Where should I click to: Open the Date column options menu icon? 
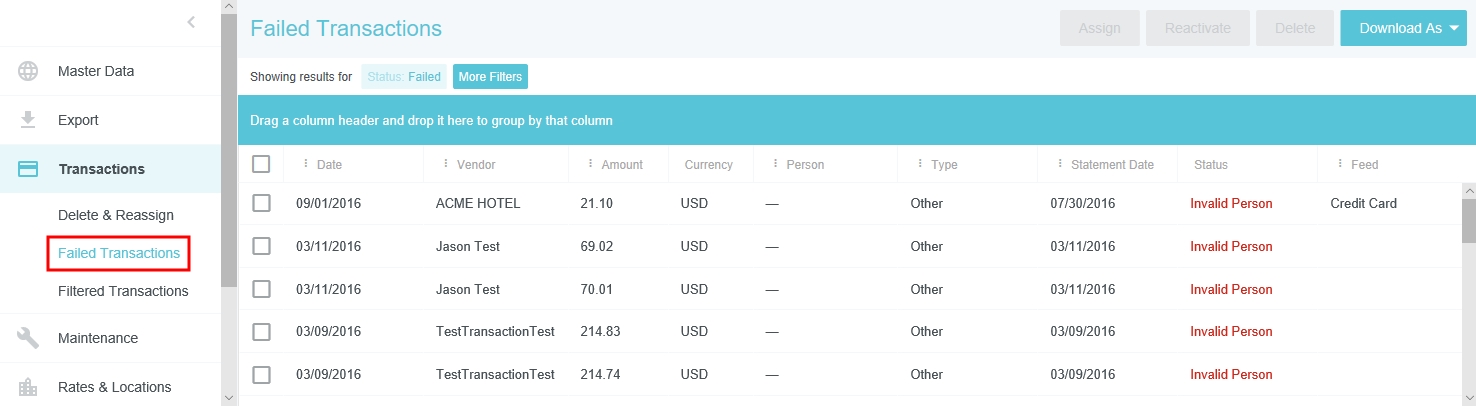pyautogui.click(x=306, y=164)
